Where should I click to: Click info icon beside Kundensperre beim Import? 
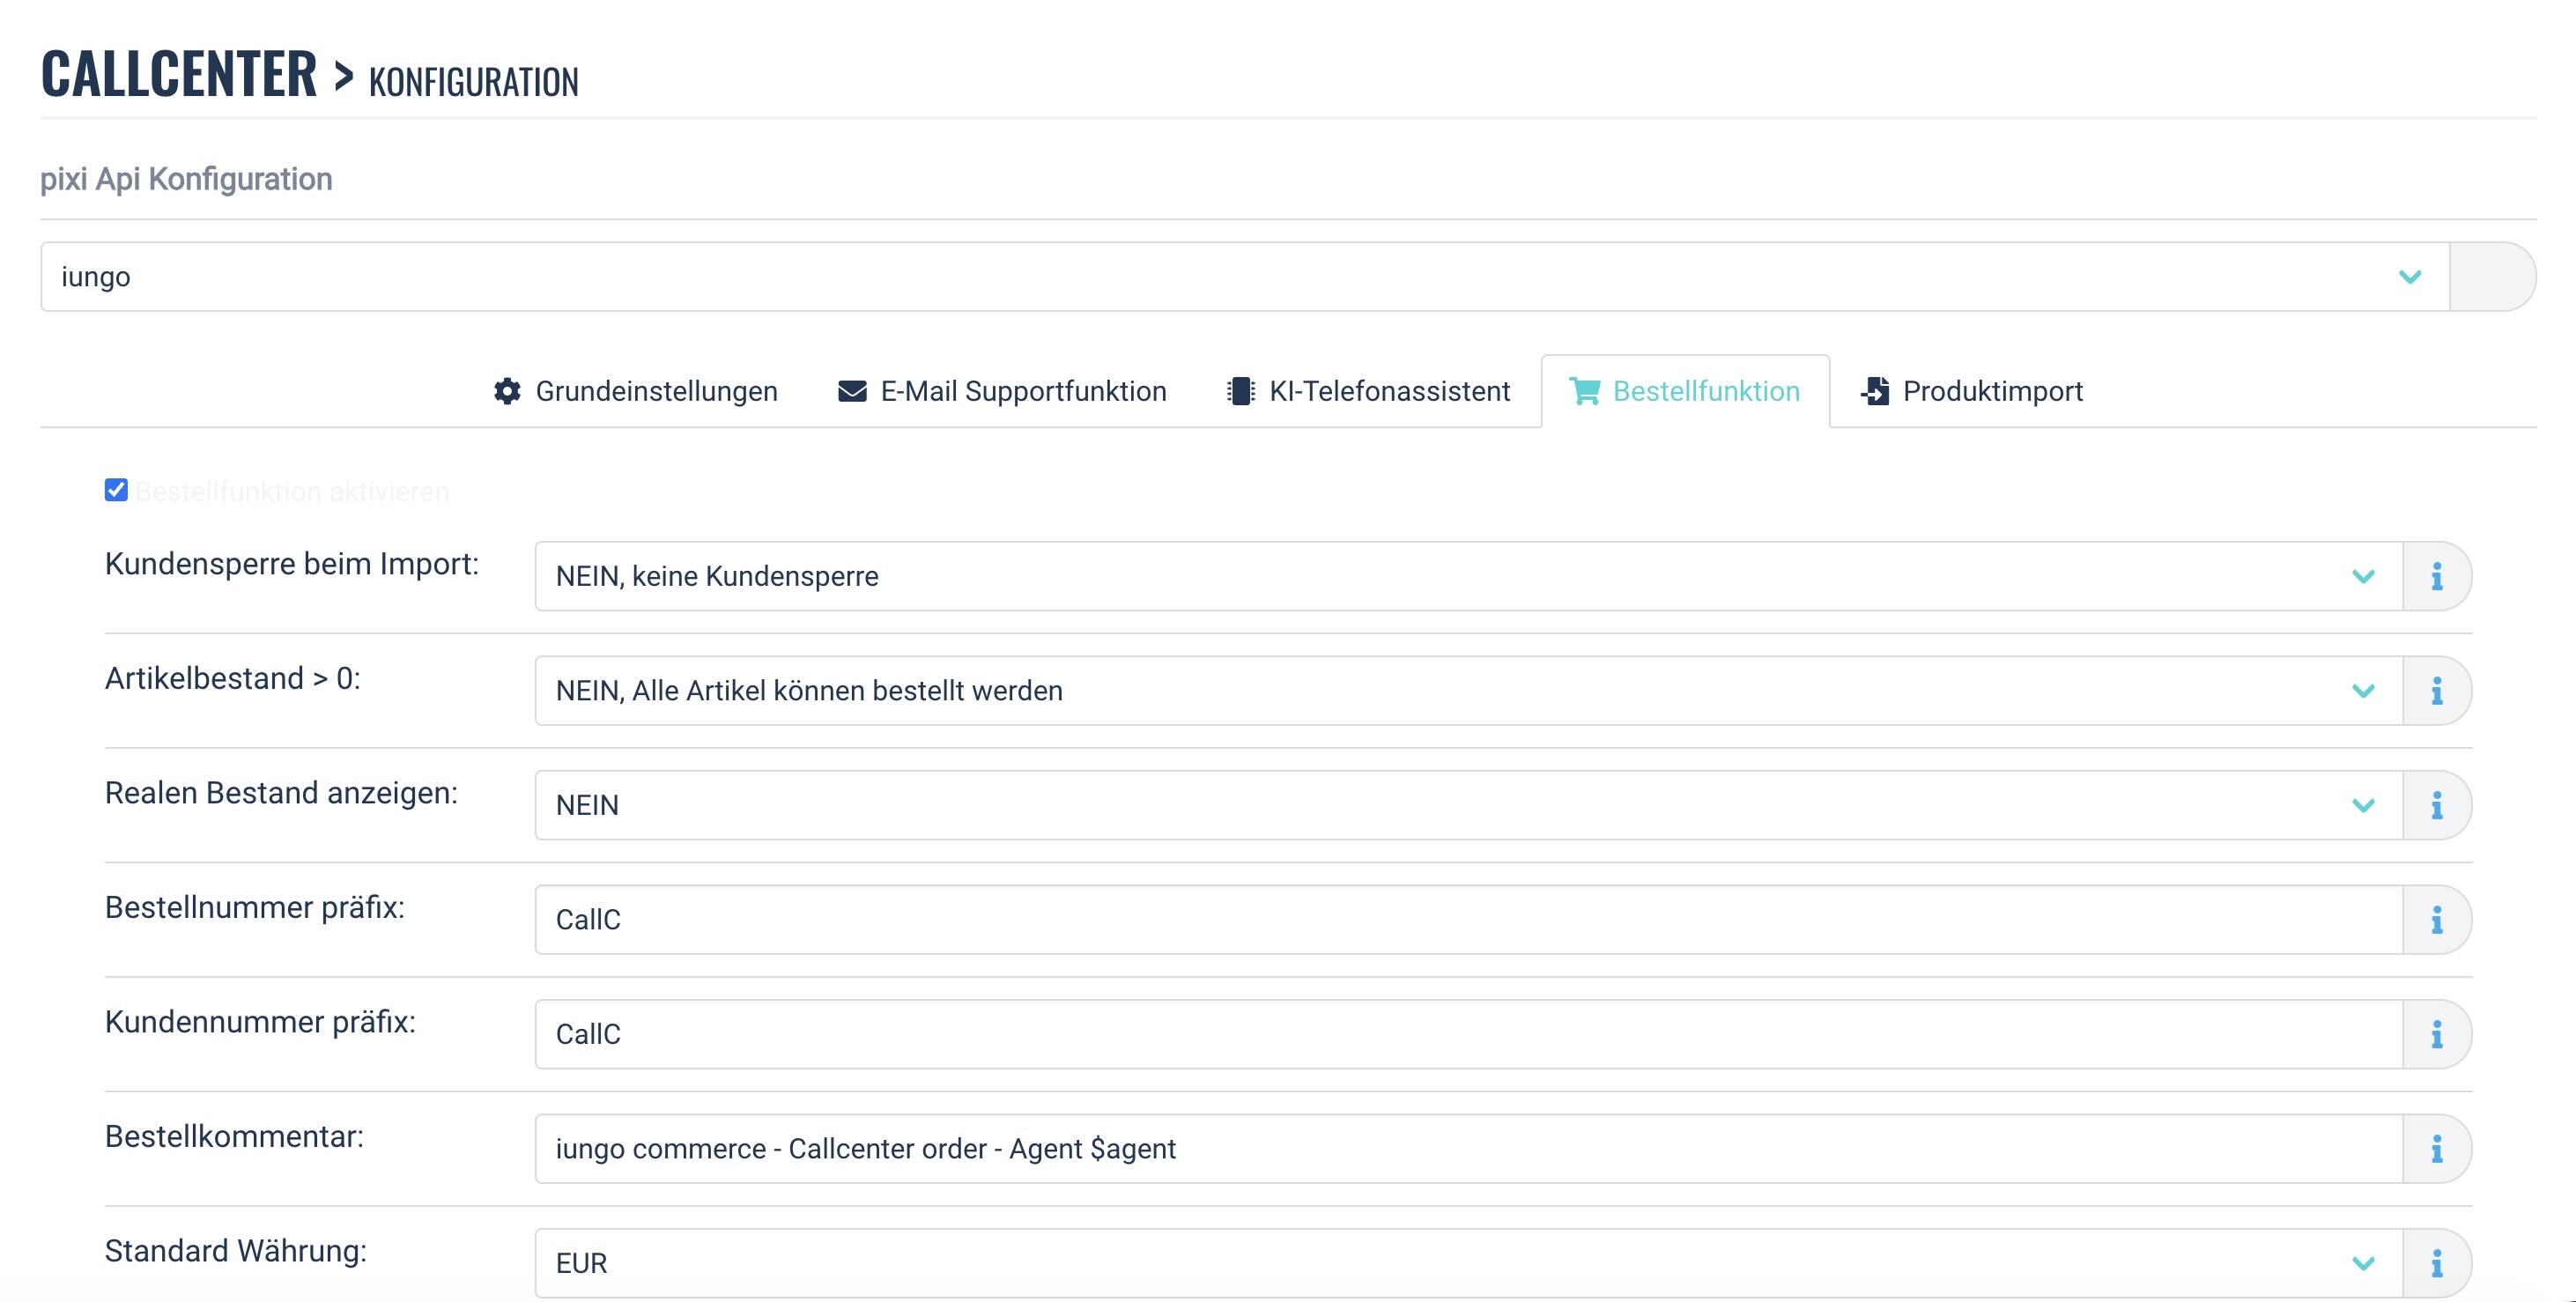(x=2436, y=576)
